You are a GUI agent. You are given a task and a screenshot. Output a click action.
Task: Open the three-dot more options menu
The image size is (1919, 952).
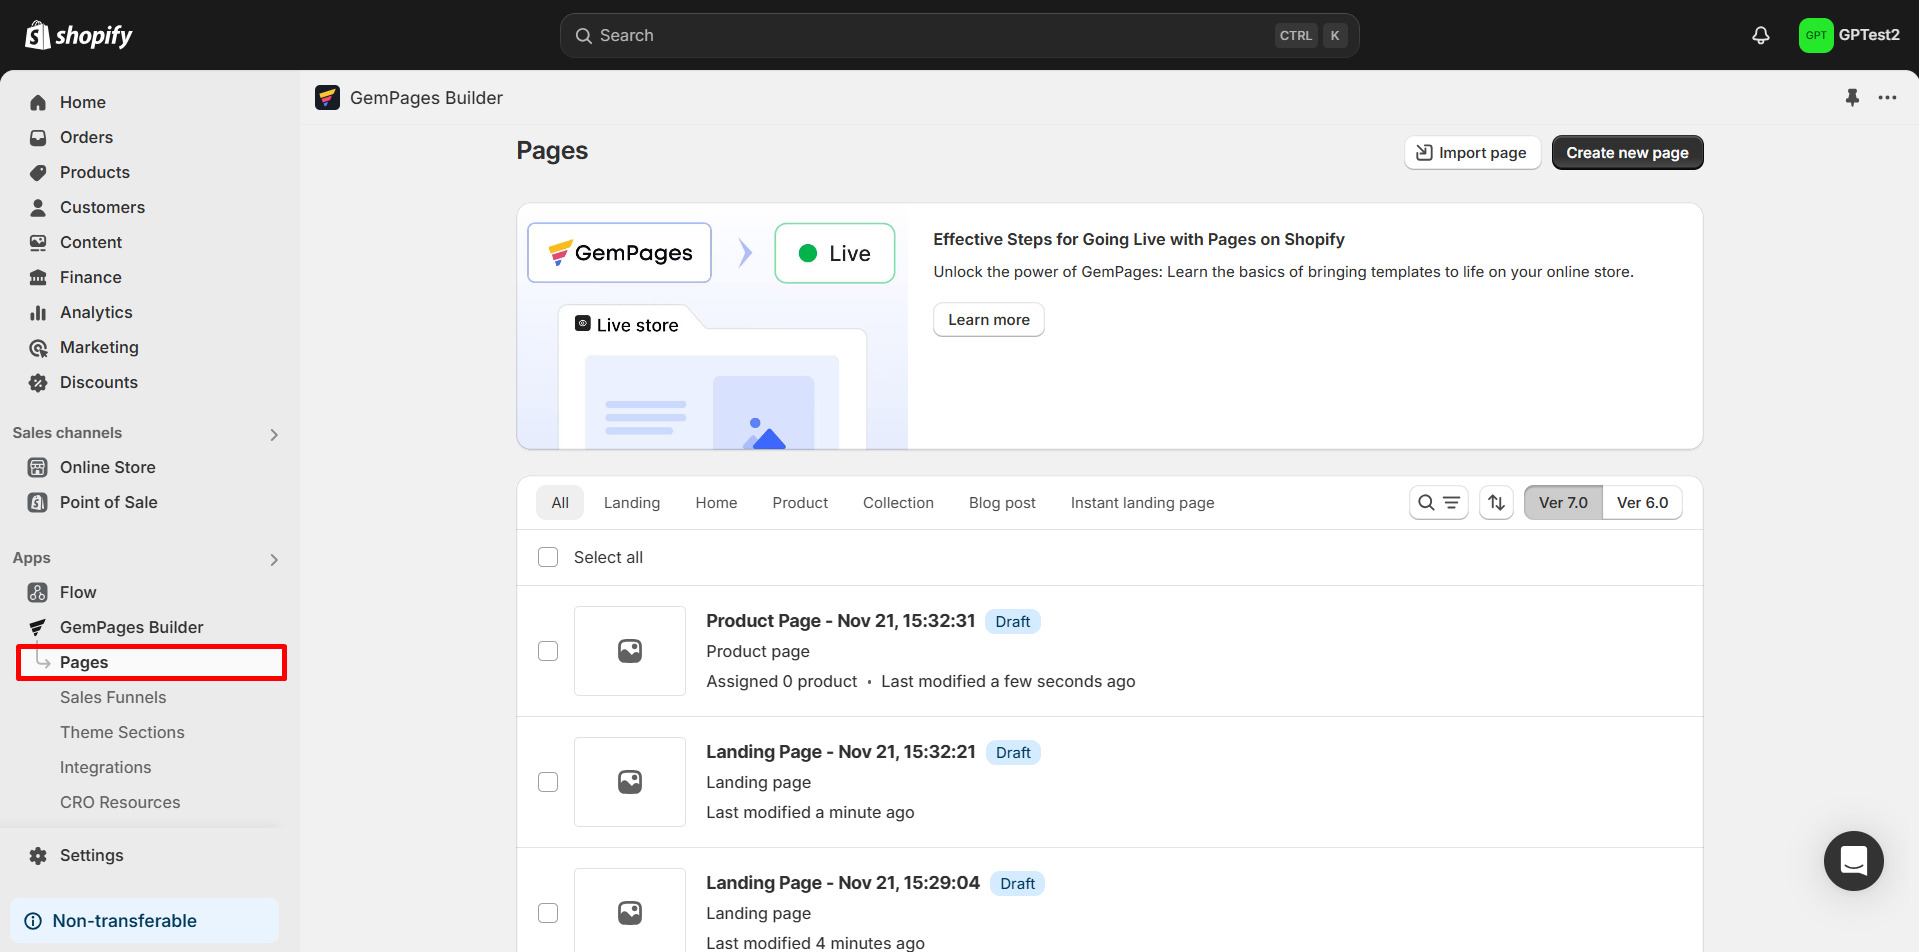1887,98
